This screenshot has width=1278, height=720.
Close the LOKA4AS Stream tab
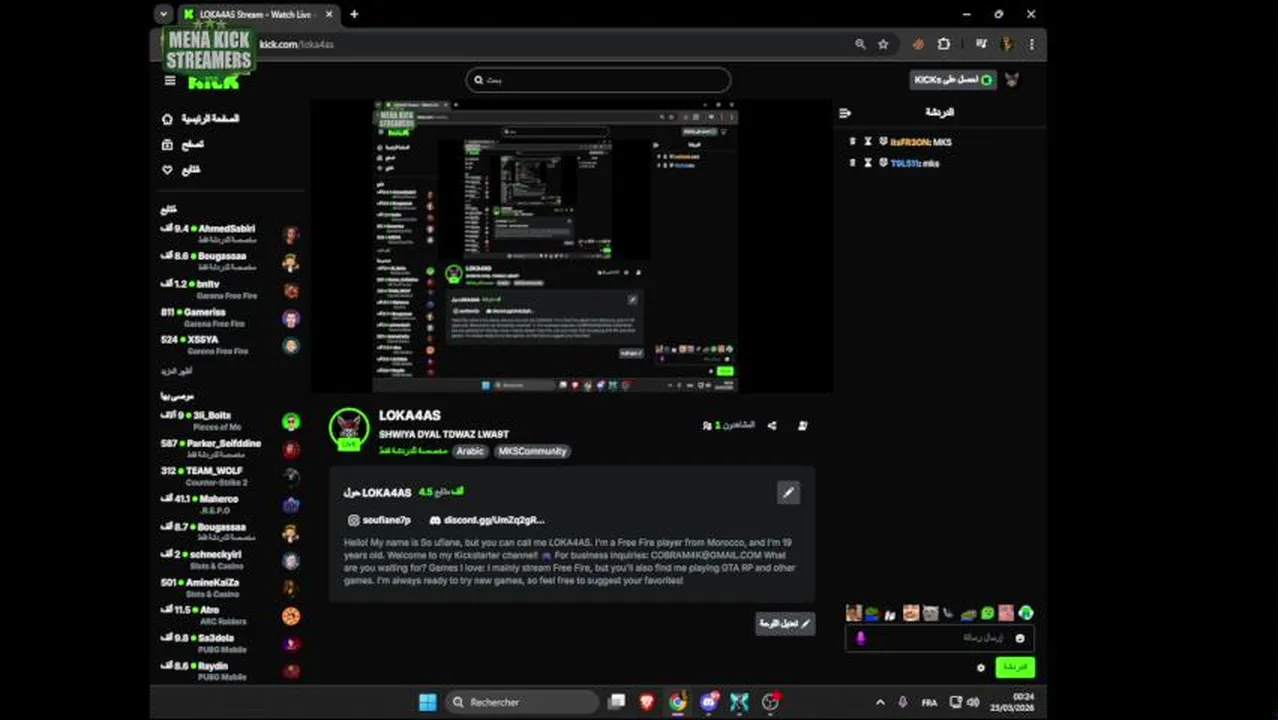[x=331, y=14]
